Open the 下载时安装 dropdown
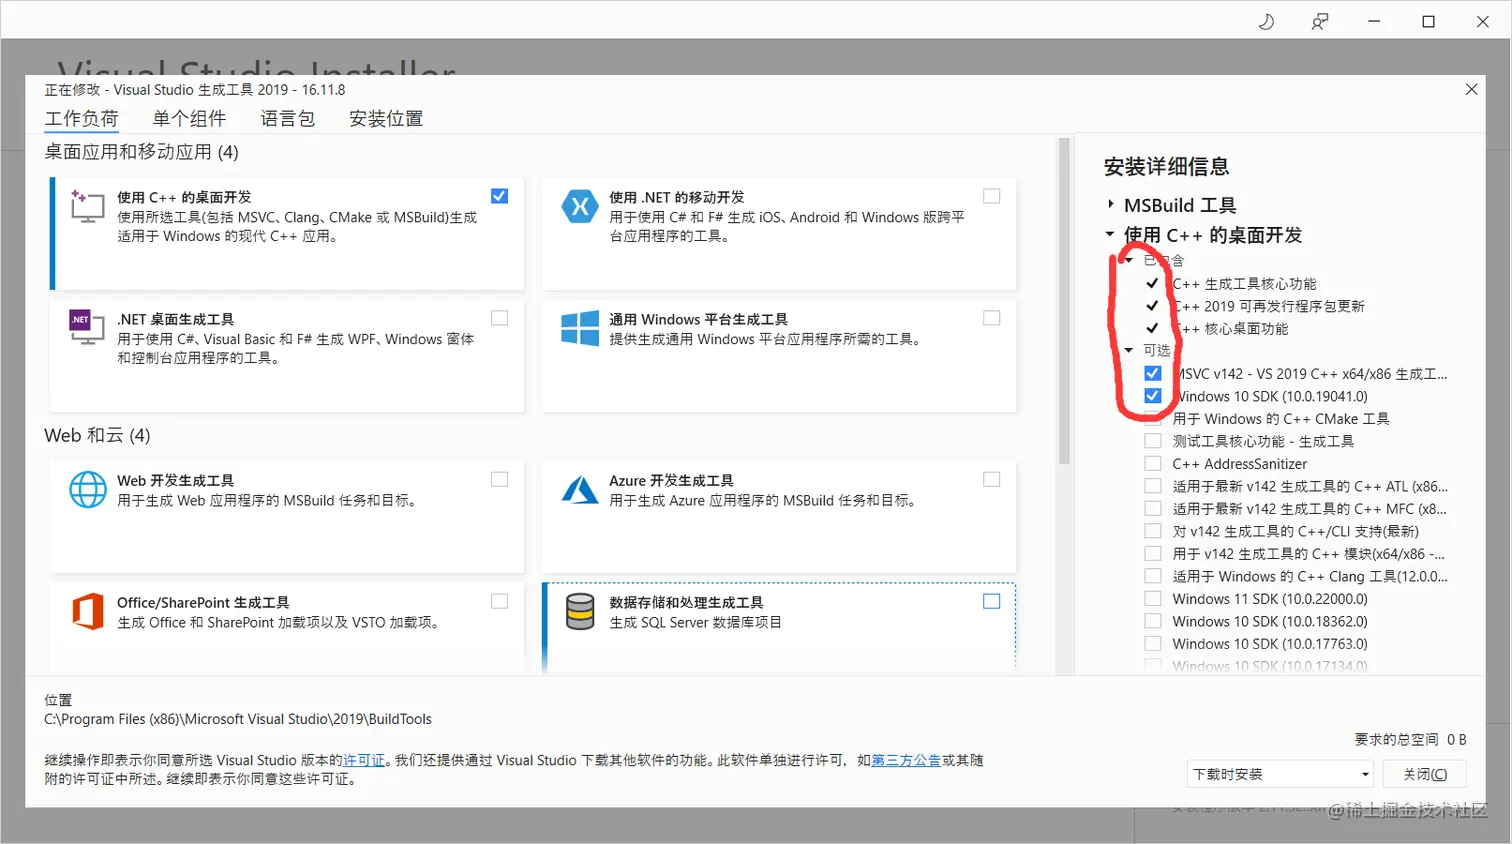 tap(1366, 773)
